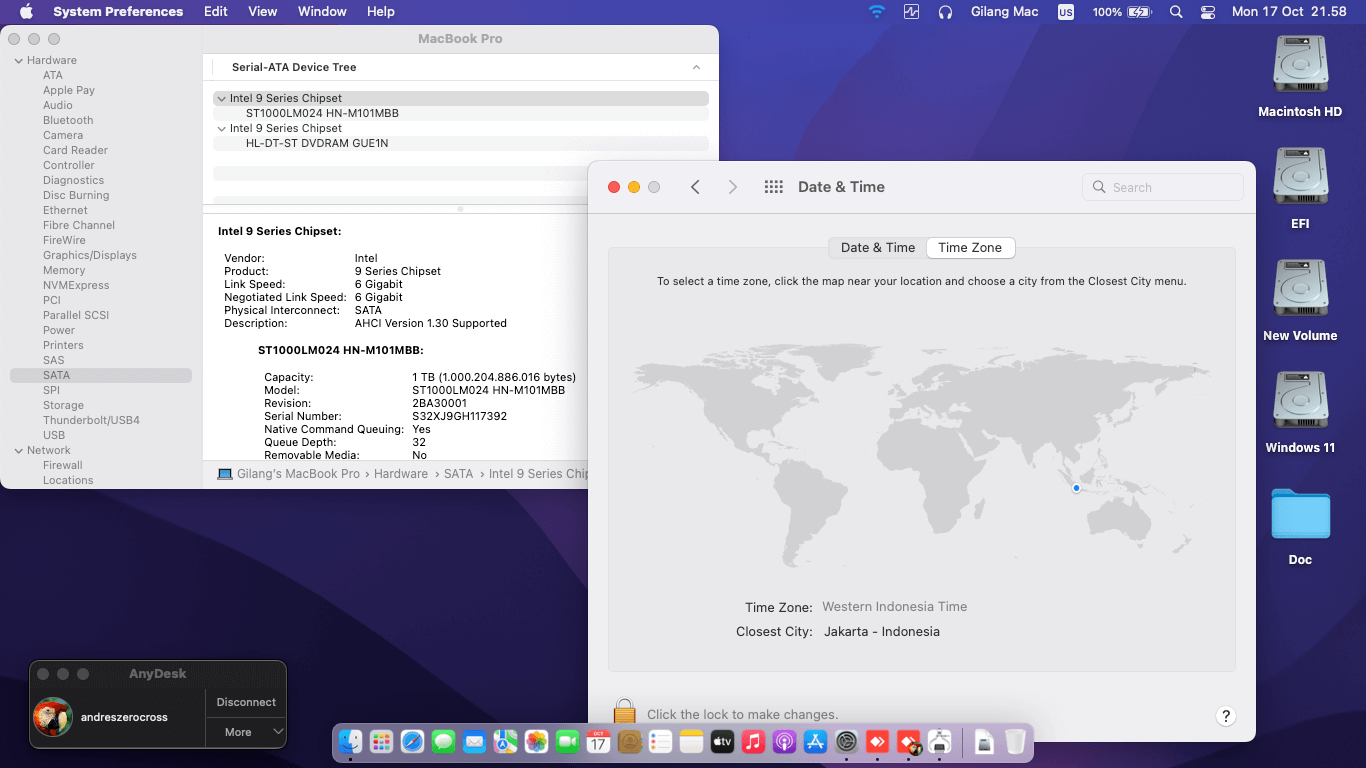Viewport: 1366px width, 768px height.
Task: Click the Jakarta location dot on the map
Action: point(1076,488)
